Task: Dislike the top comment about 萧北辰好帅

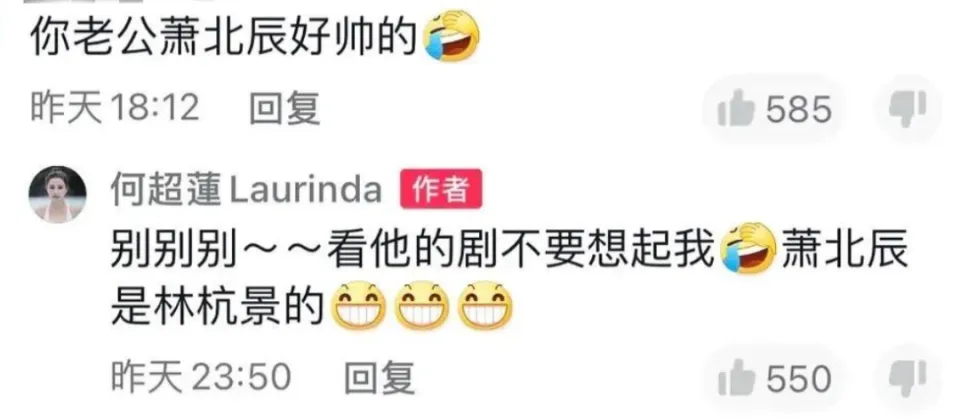Action: pyautogui.click(x=908, y=110)
